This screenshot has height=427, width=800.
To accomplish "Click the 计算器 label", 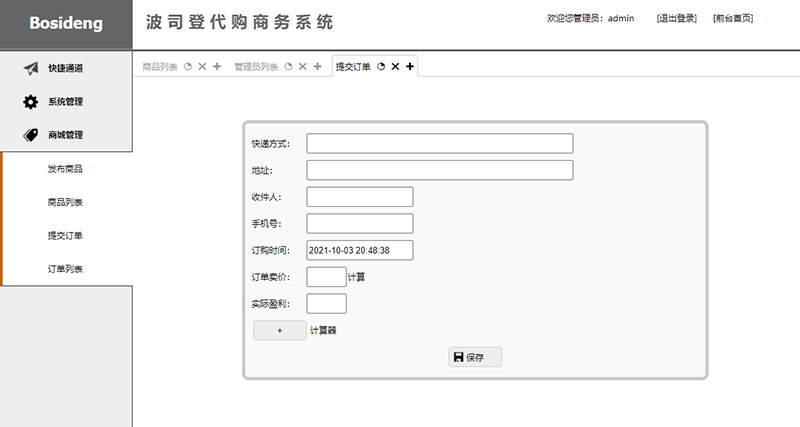I will pos(323,331).
